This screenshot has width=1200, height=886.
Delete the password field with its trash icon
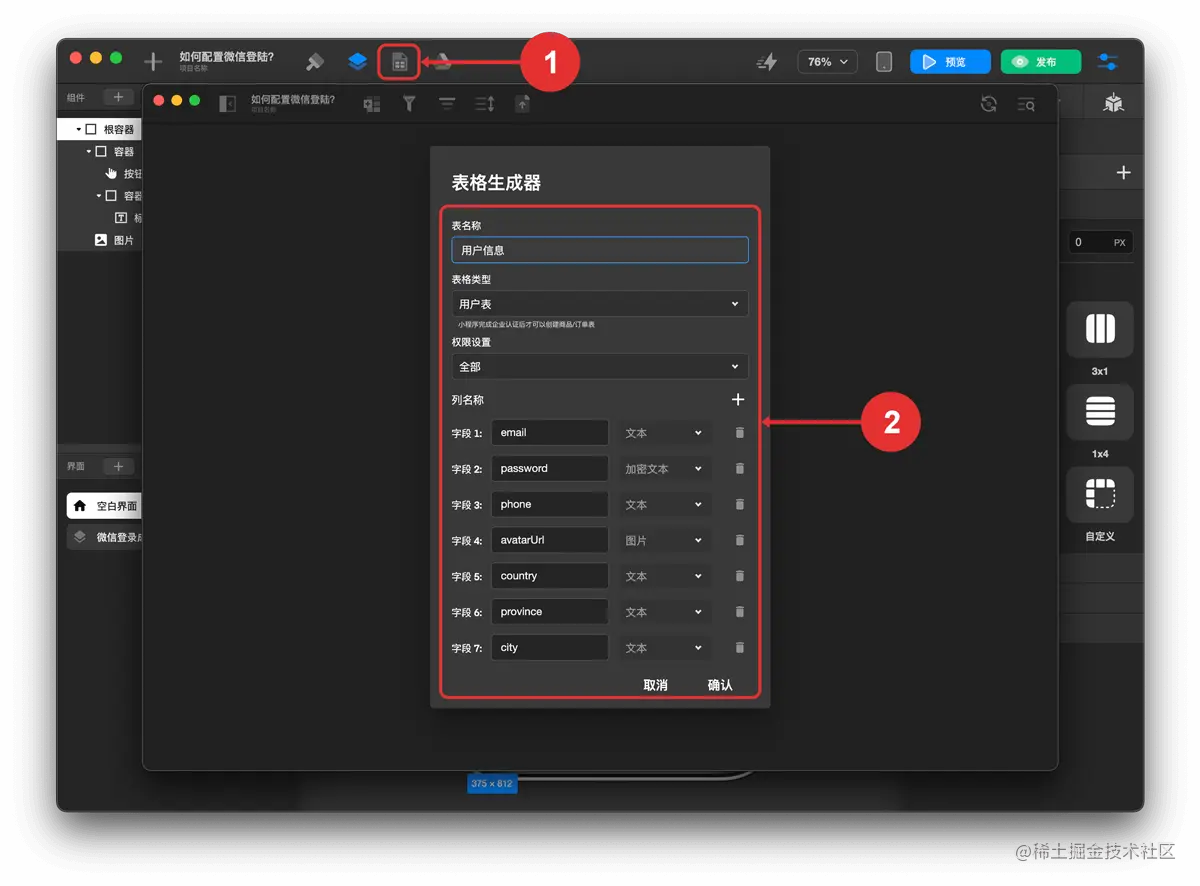(740, 469)
